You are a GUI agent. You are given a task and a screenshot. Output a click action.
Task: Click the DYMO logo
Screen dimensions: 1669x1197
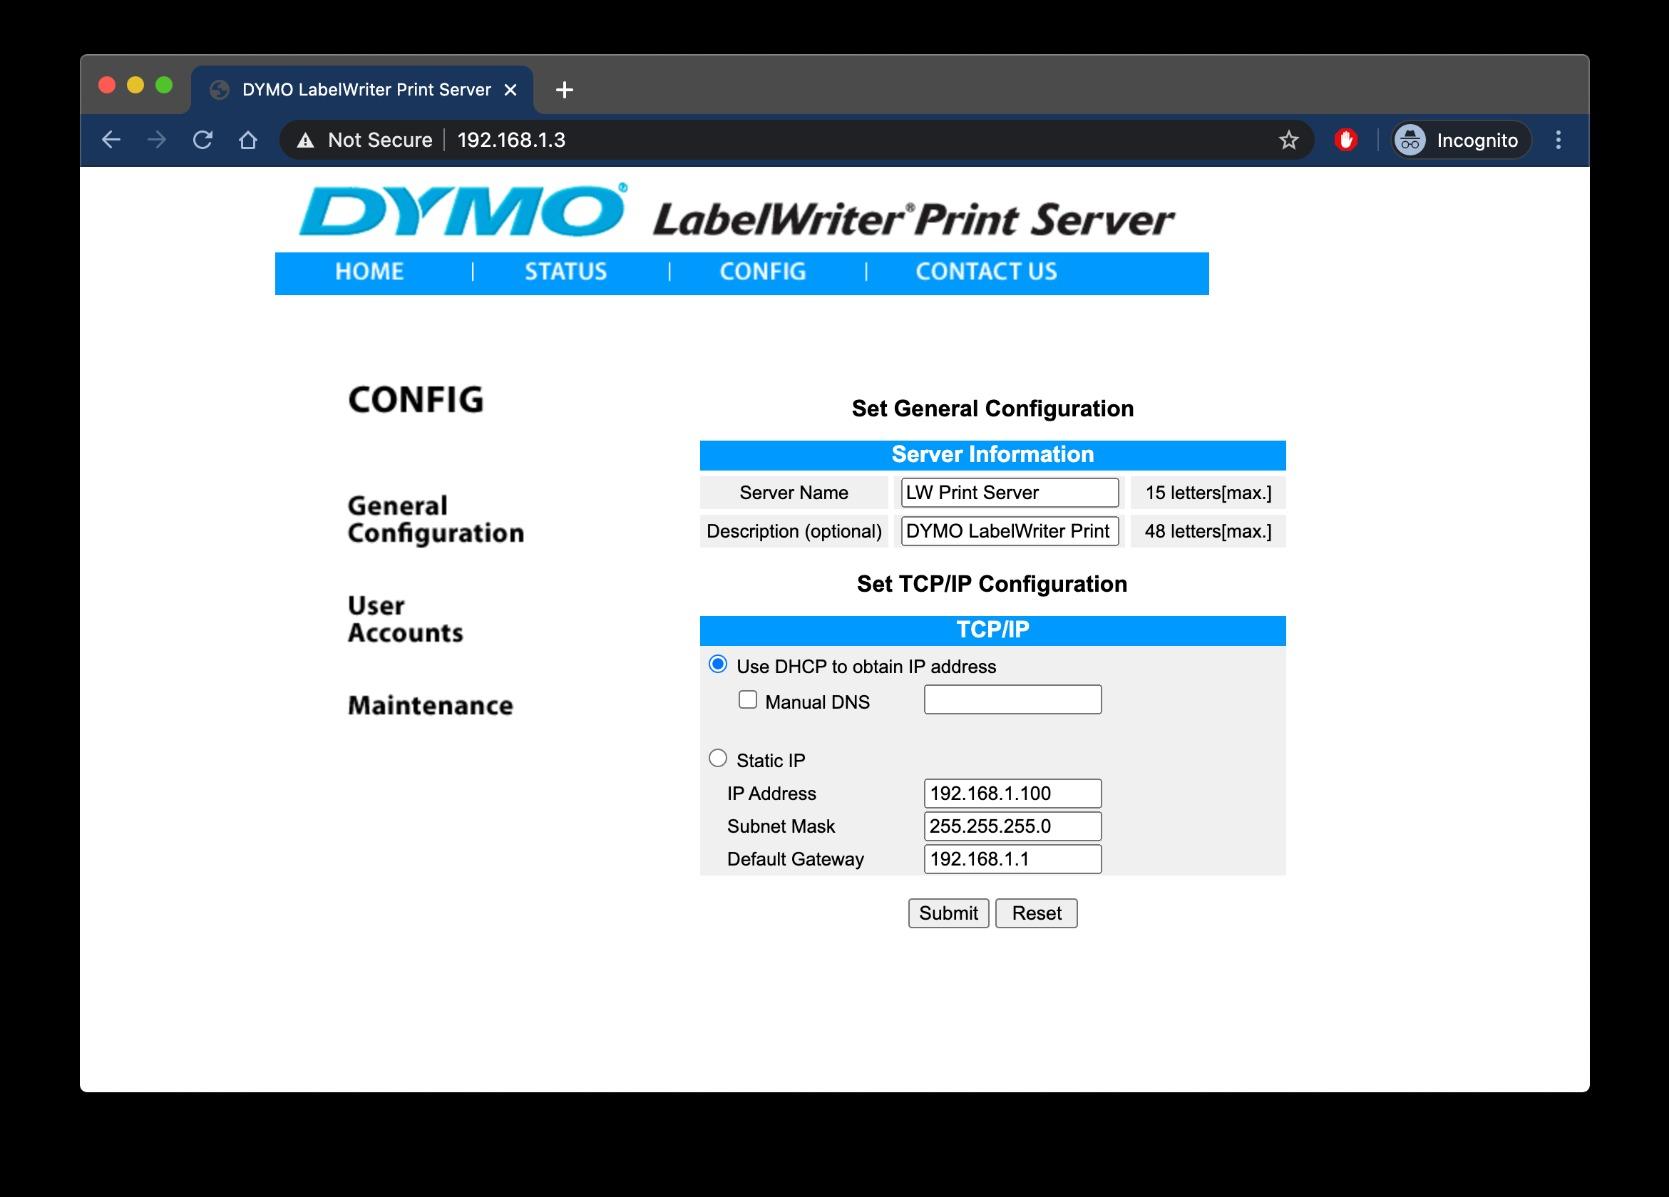tap(463, 210)
